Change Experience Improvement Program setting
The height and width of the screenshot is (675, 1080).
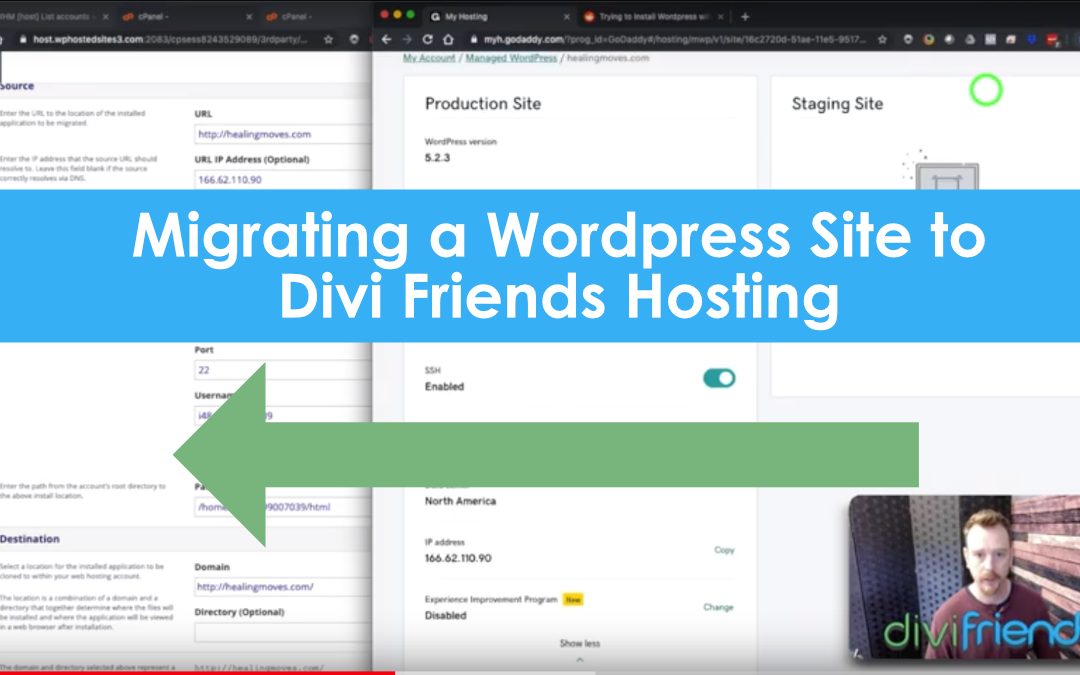(x=718, y=607)
